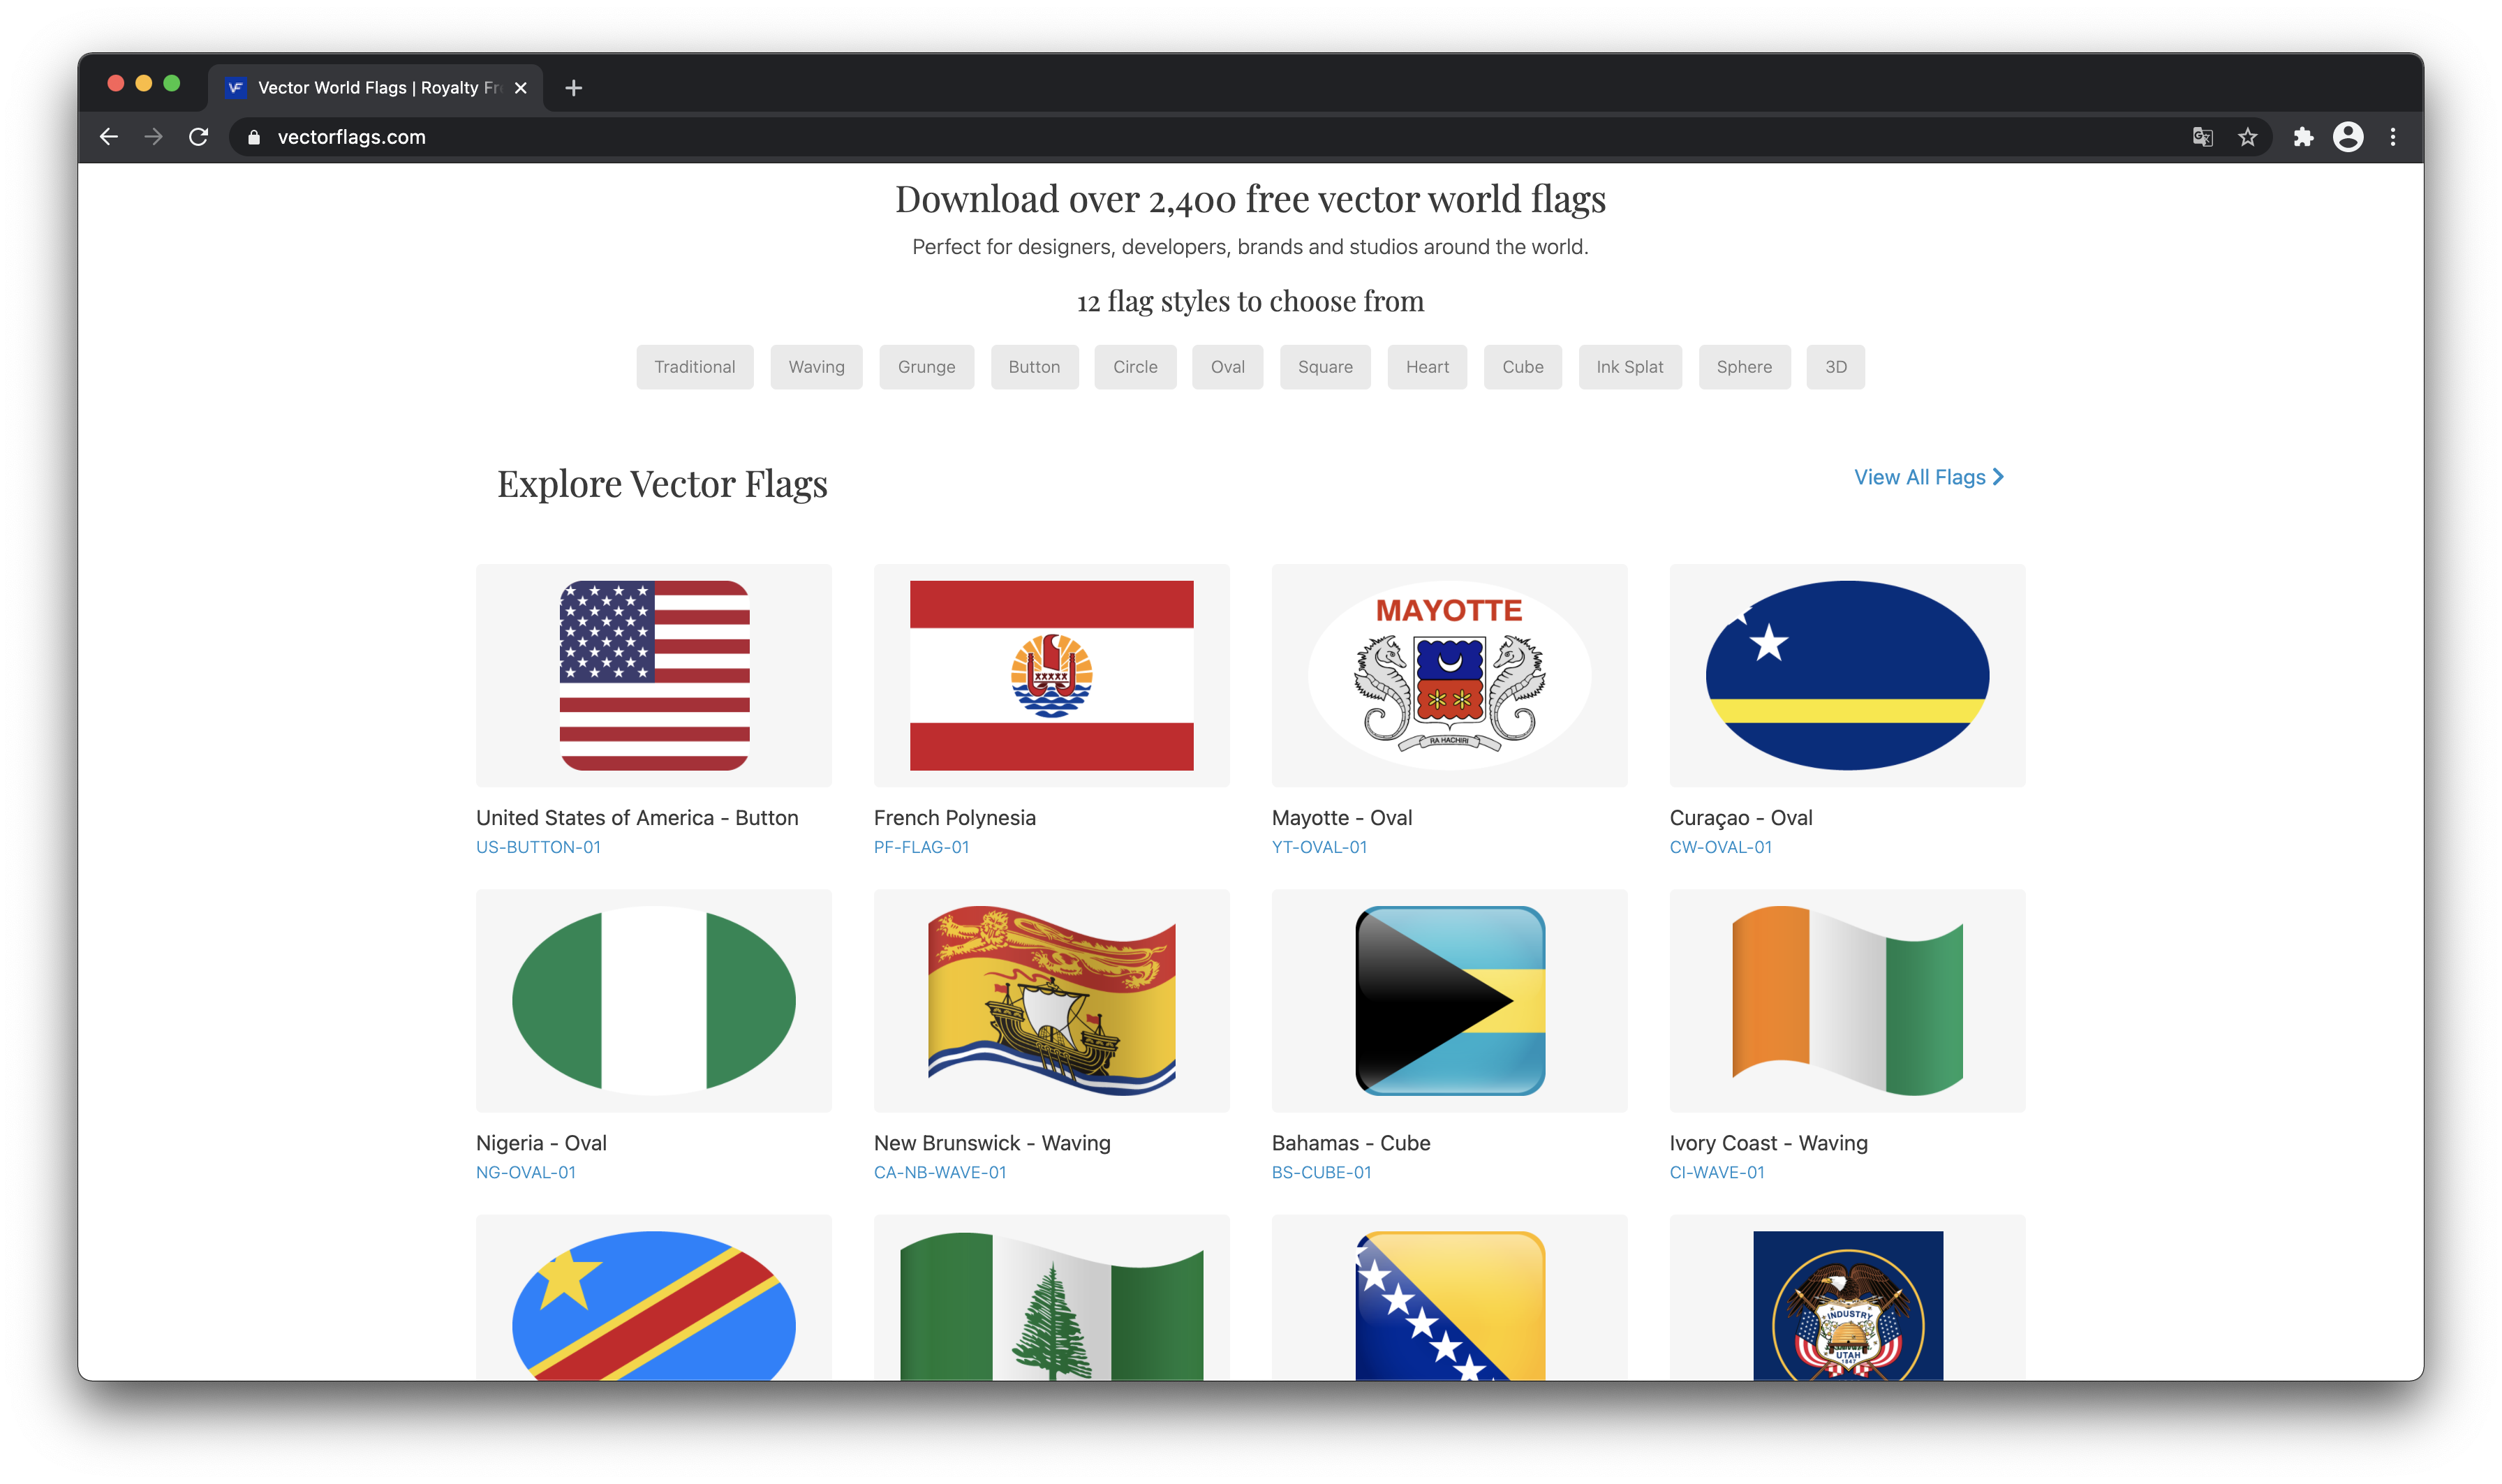2502x1484 pixels.
Task: Click the Google Translate icon
Action: coord(2202,137)
